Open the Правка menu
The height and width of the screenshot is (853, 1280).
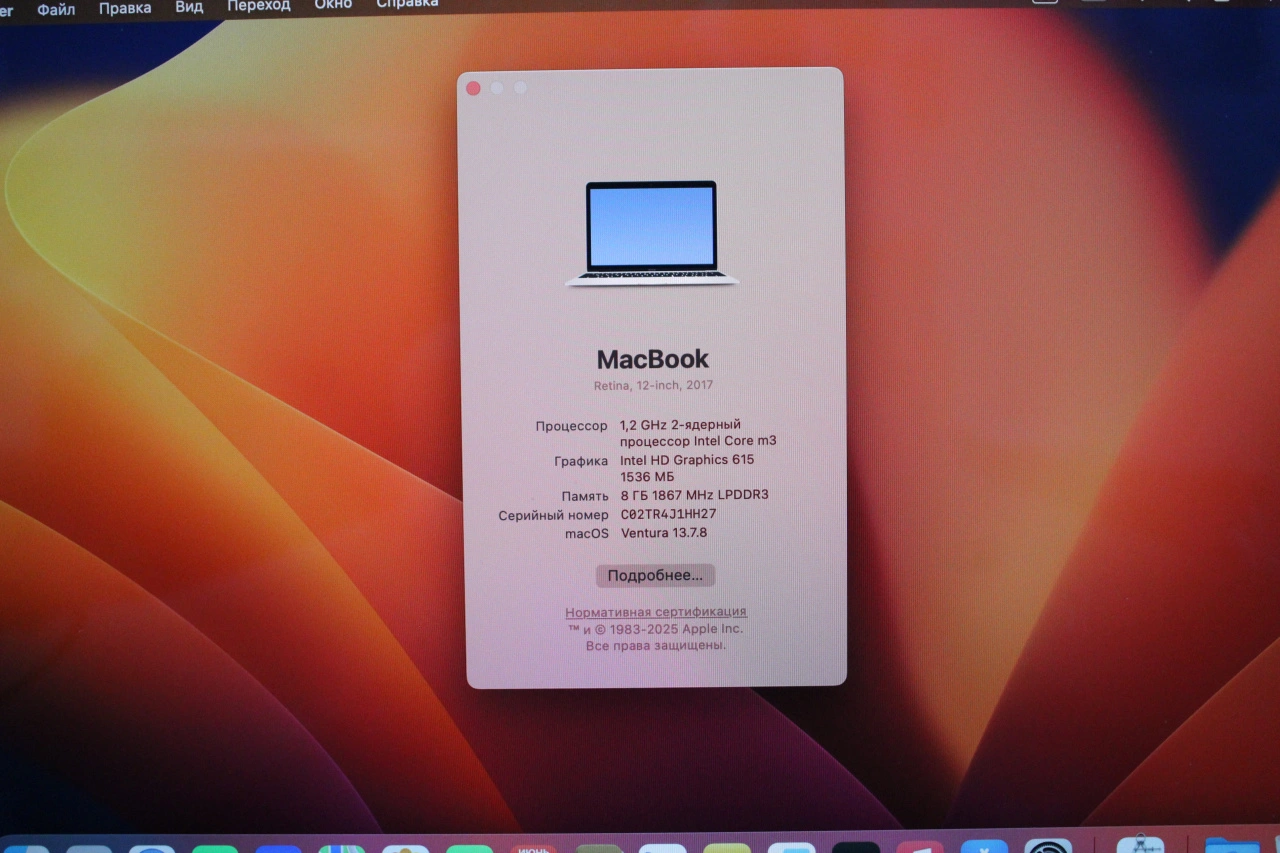point(125,8)
